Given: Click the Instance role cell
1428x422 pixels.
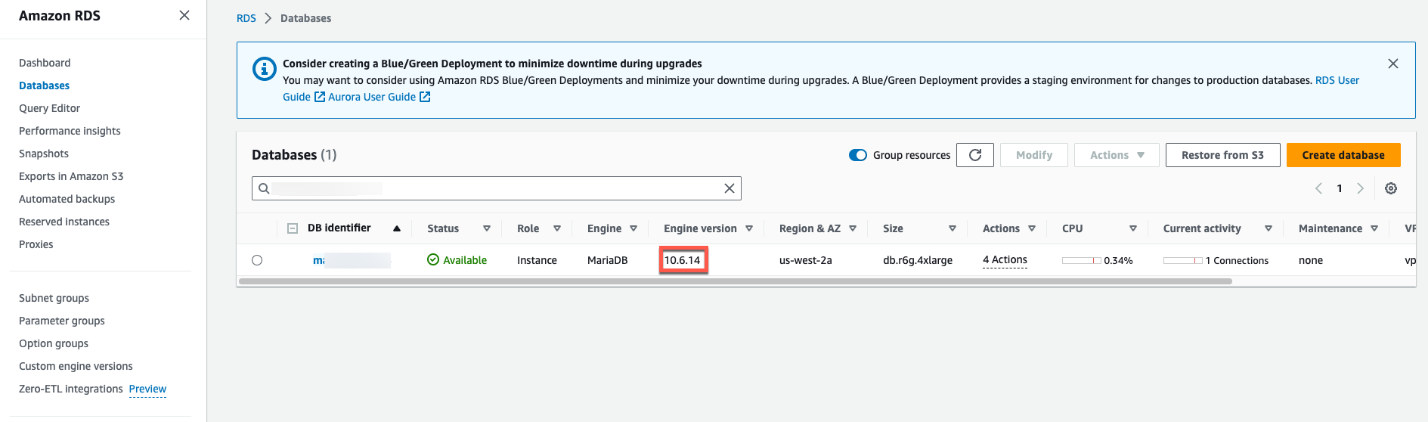Looking at the screenshot, I should pyautogui.click(x=537, y=260).
